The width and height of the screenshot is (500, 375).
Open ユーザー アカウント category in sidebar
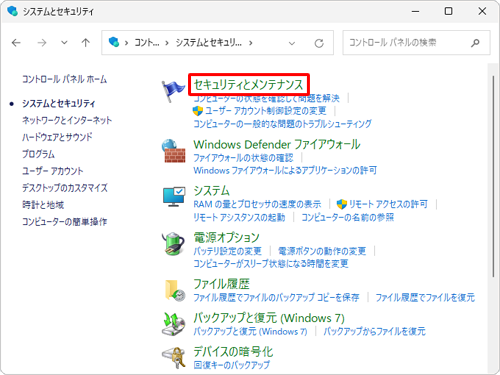point(53,171)
